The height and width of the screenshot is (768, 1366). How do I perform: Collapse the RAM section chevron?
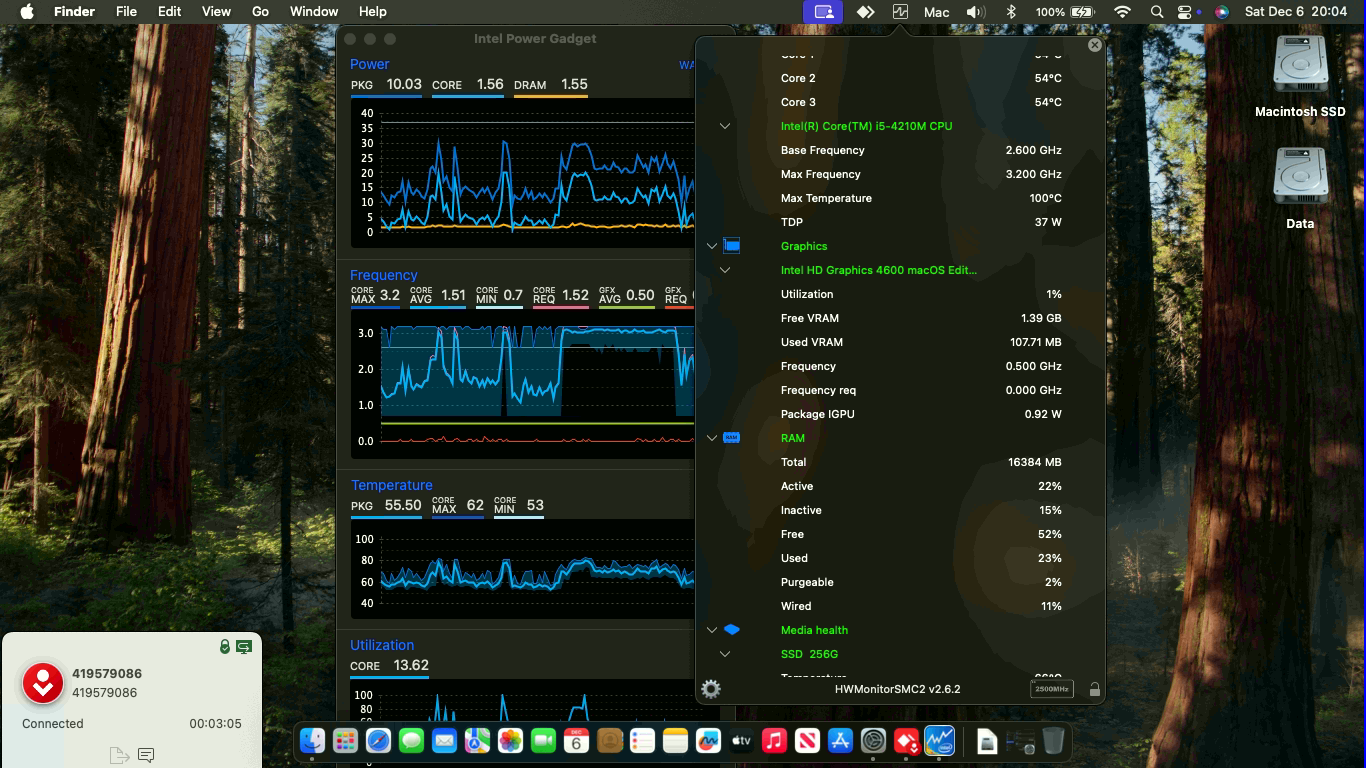(x=711, y=437)
